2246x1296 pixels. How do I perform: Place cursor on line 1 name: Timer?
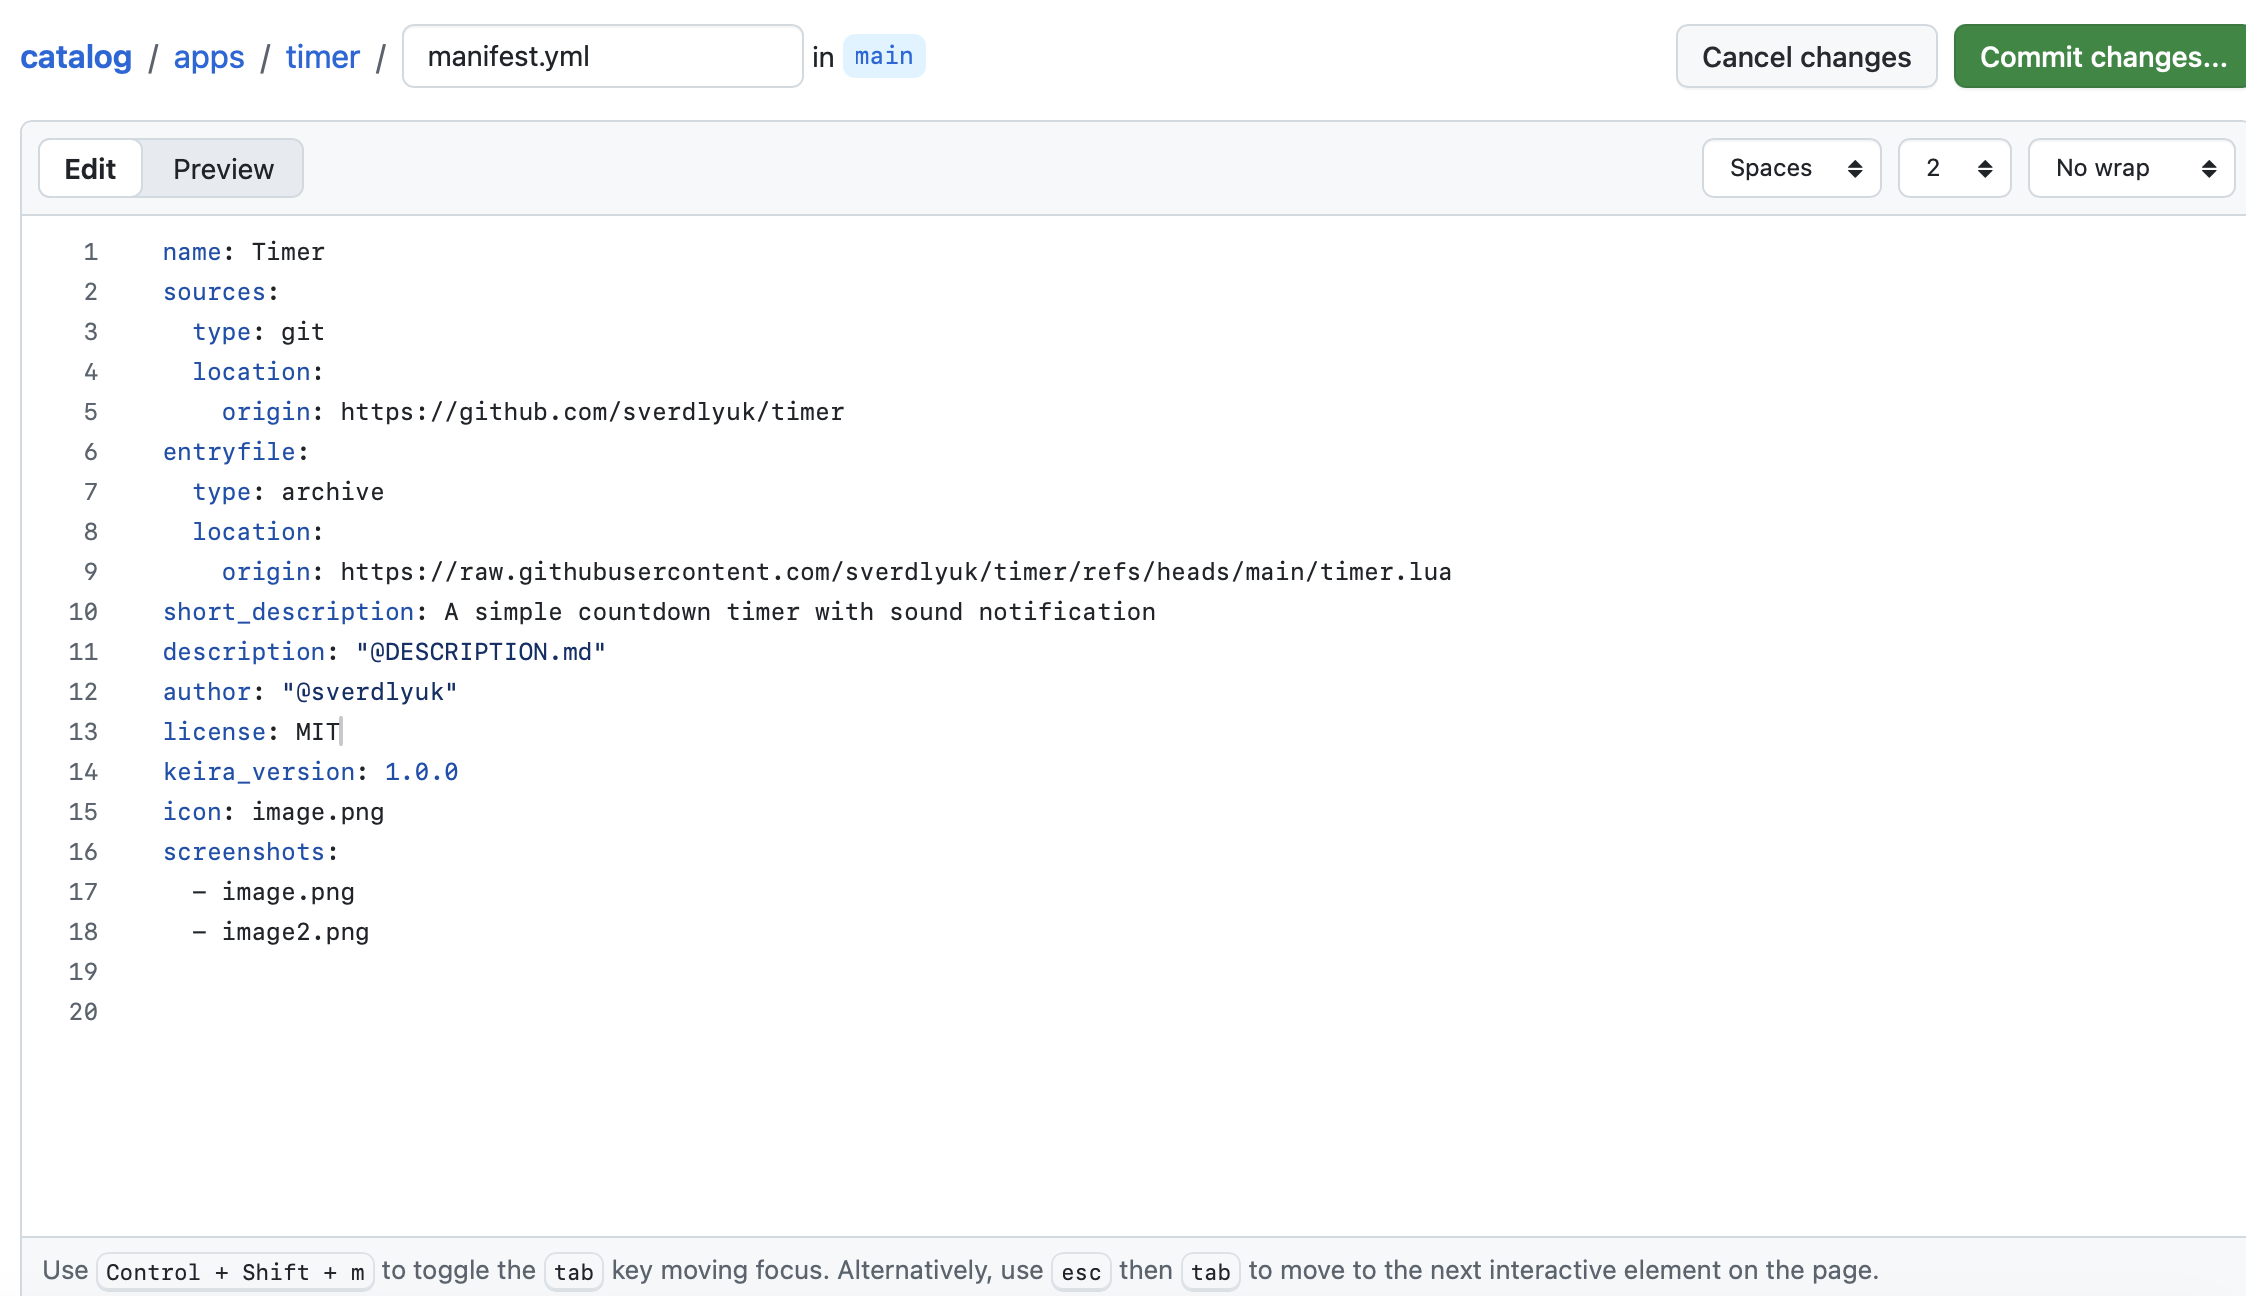point(244,252)
